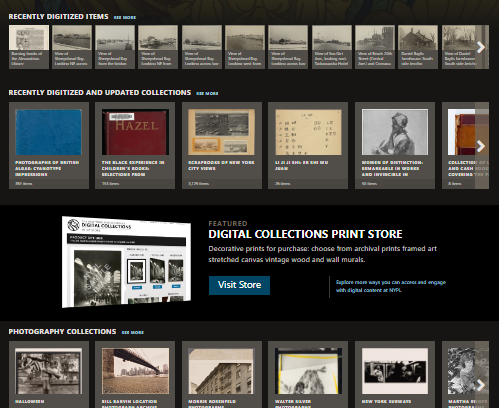The height and width of the screenshot is (408, 499).
Task: Open the Sheepshead Bay from the bridge item
Action: point(115,47)
